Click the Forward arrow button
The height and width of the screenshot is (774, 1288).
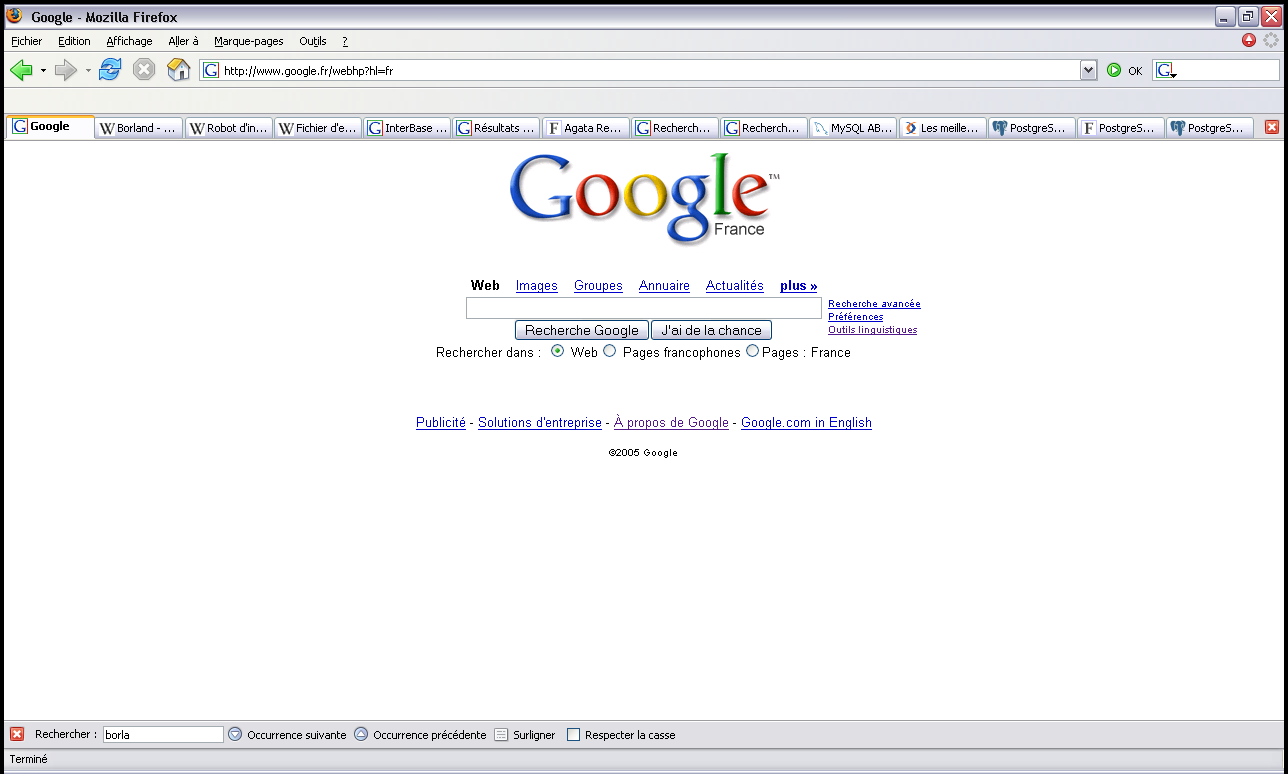click(66, 70)
